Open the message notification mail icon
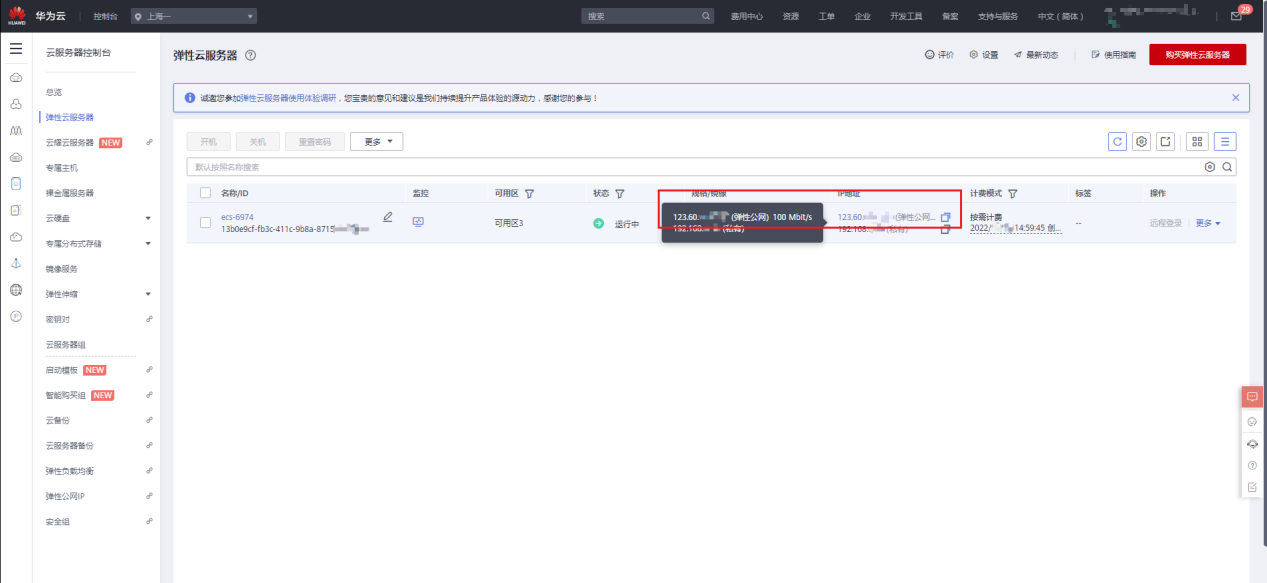This screenshot has height=583, width=1267. (x=1237, y=16)
